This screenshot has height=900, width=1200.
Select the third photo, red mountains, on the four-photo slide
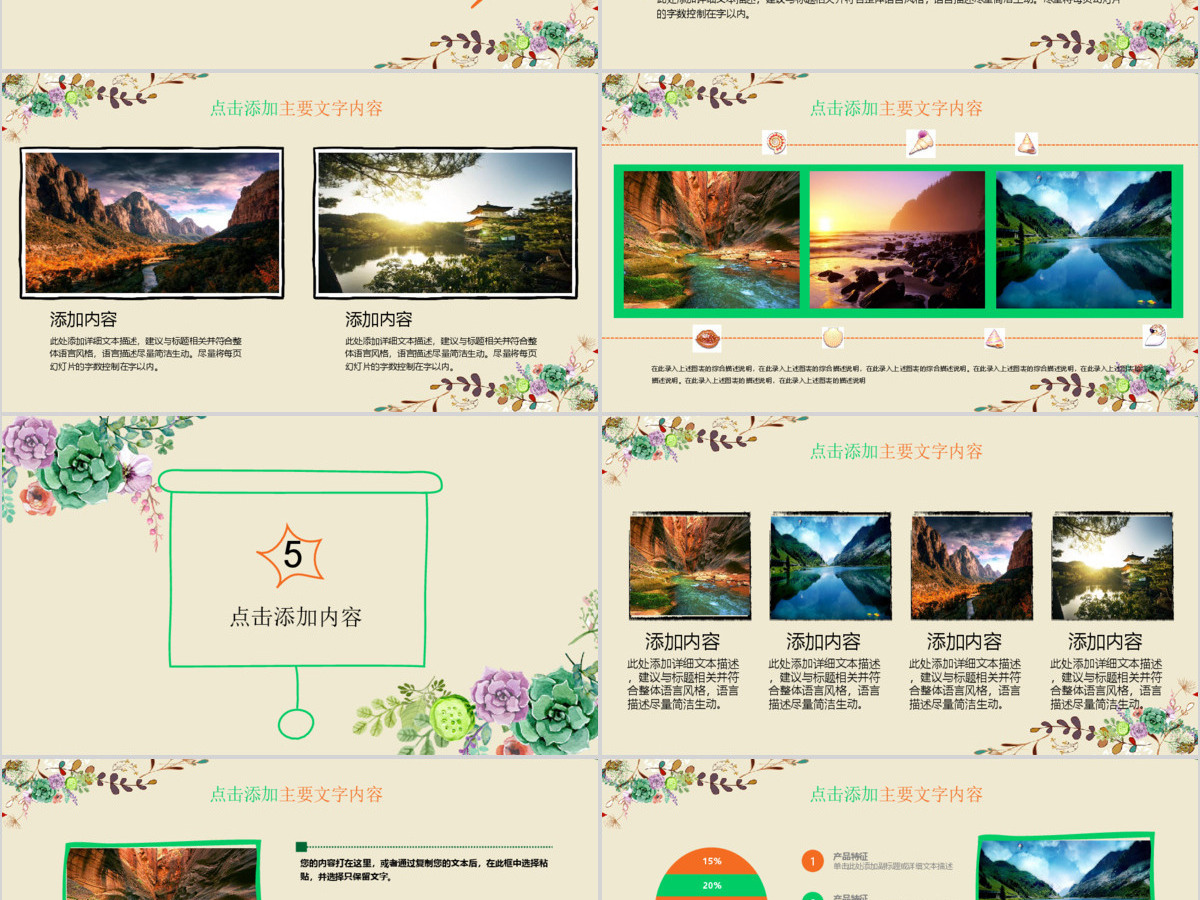(972, 566)
